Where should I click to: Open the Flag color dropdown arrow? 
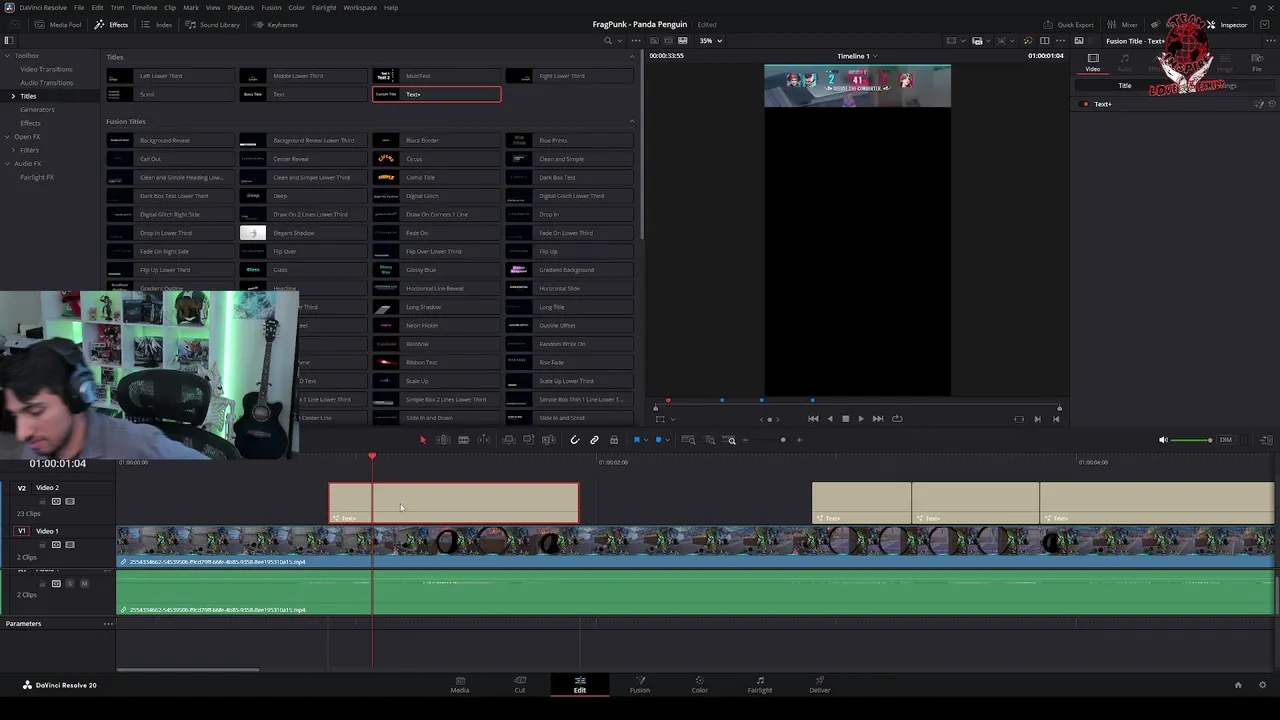(645, 440)
